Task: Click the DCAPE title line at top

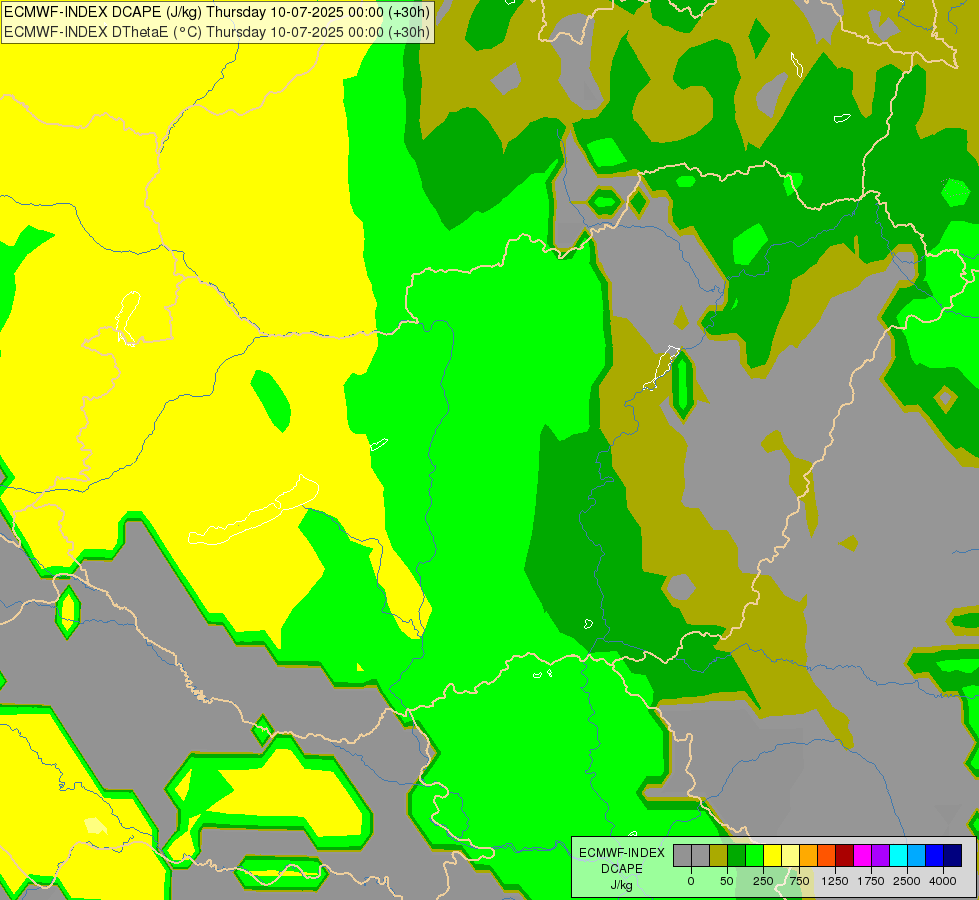Action: [217, 12]
